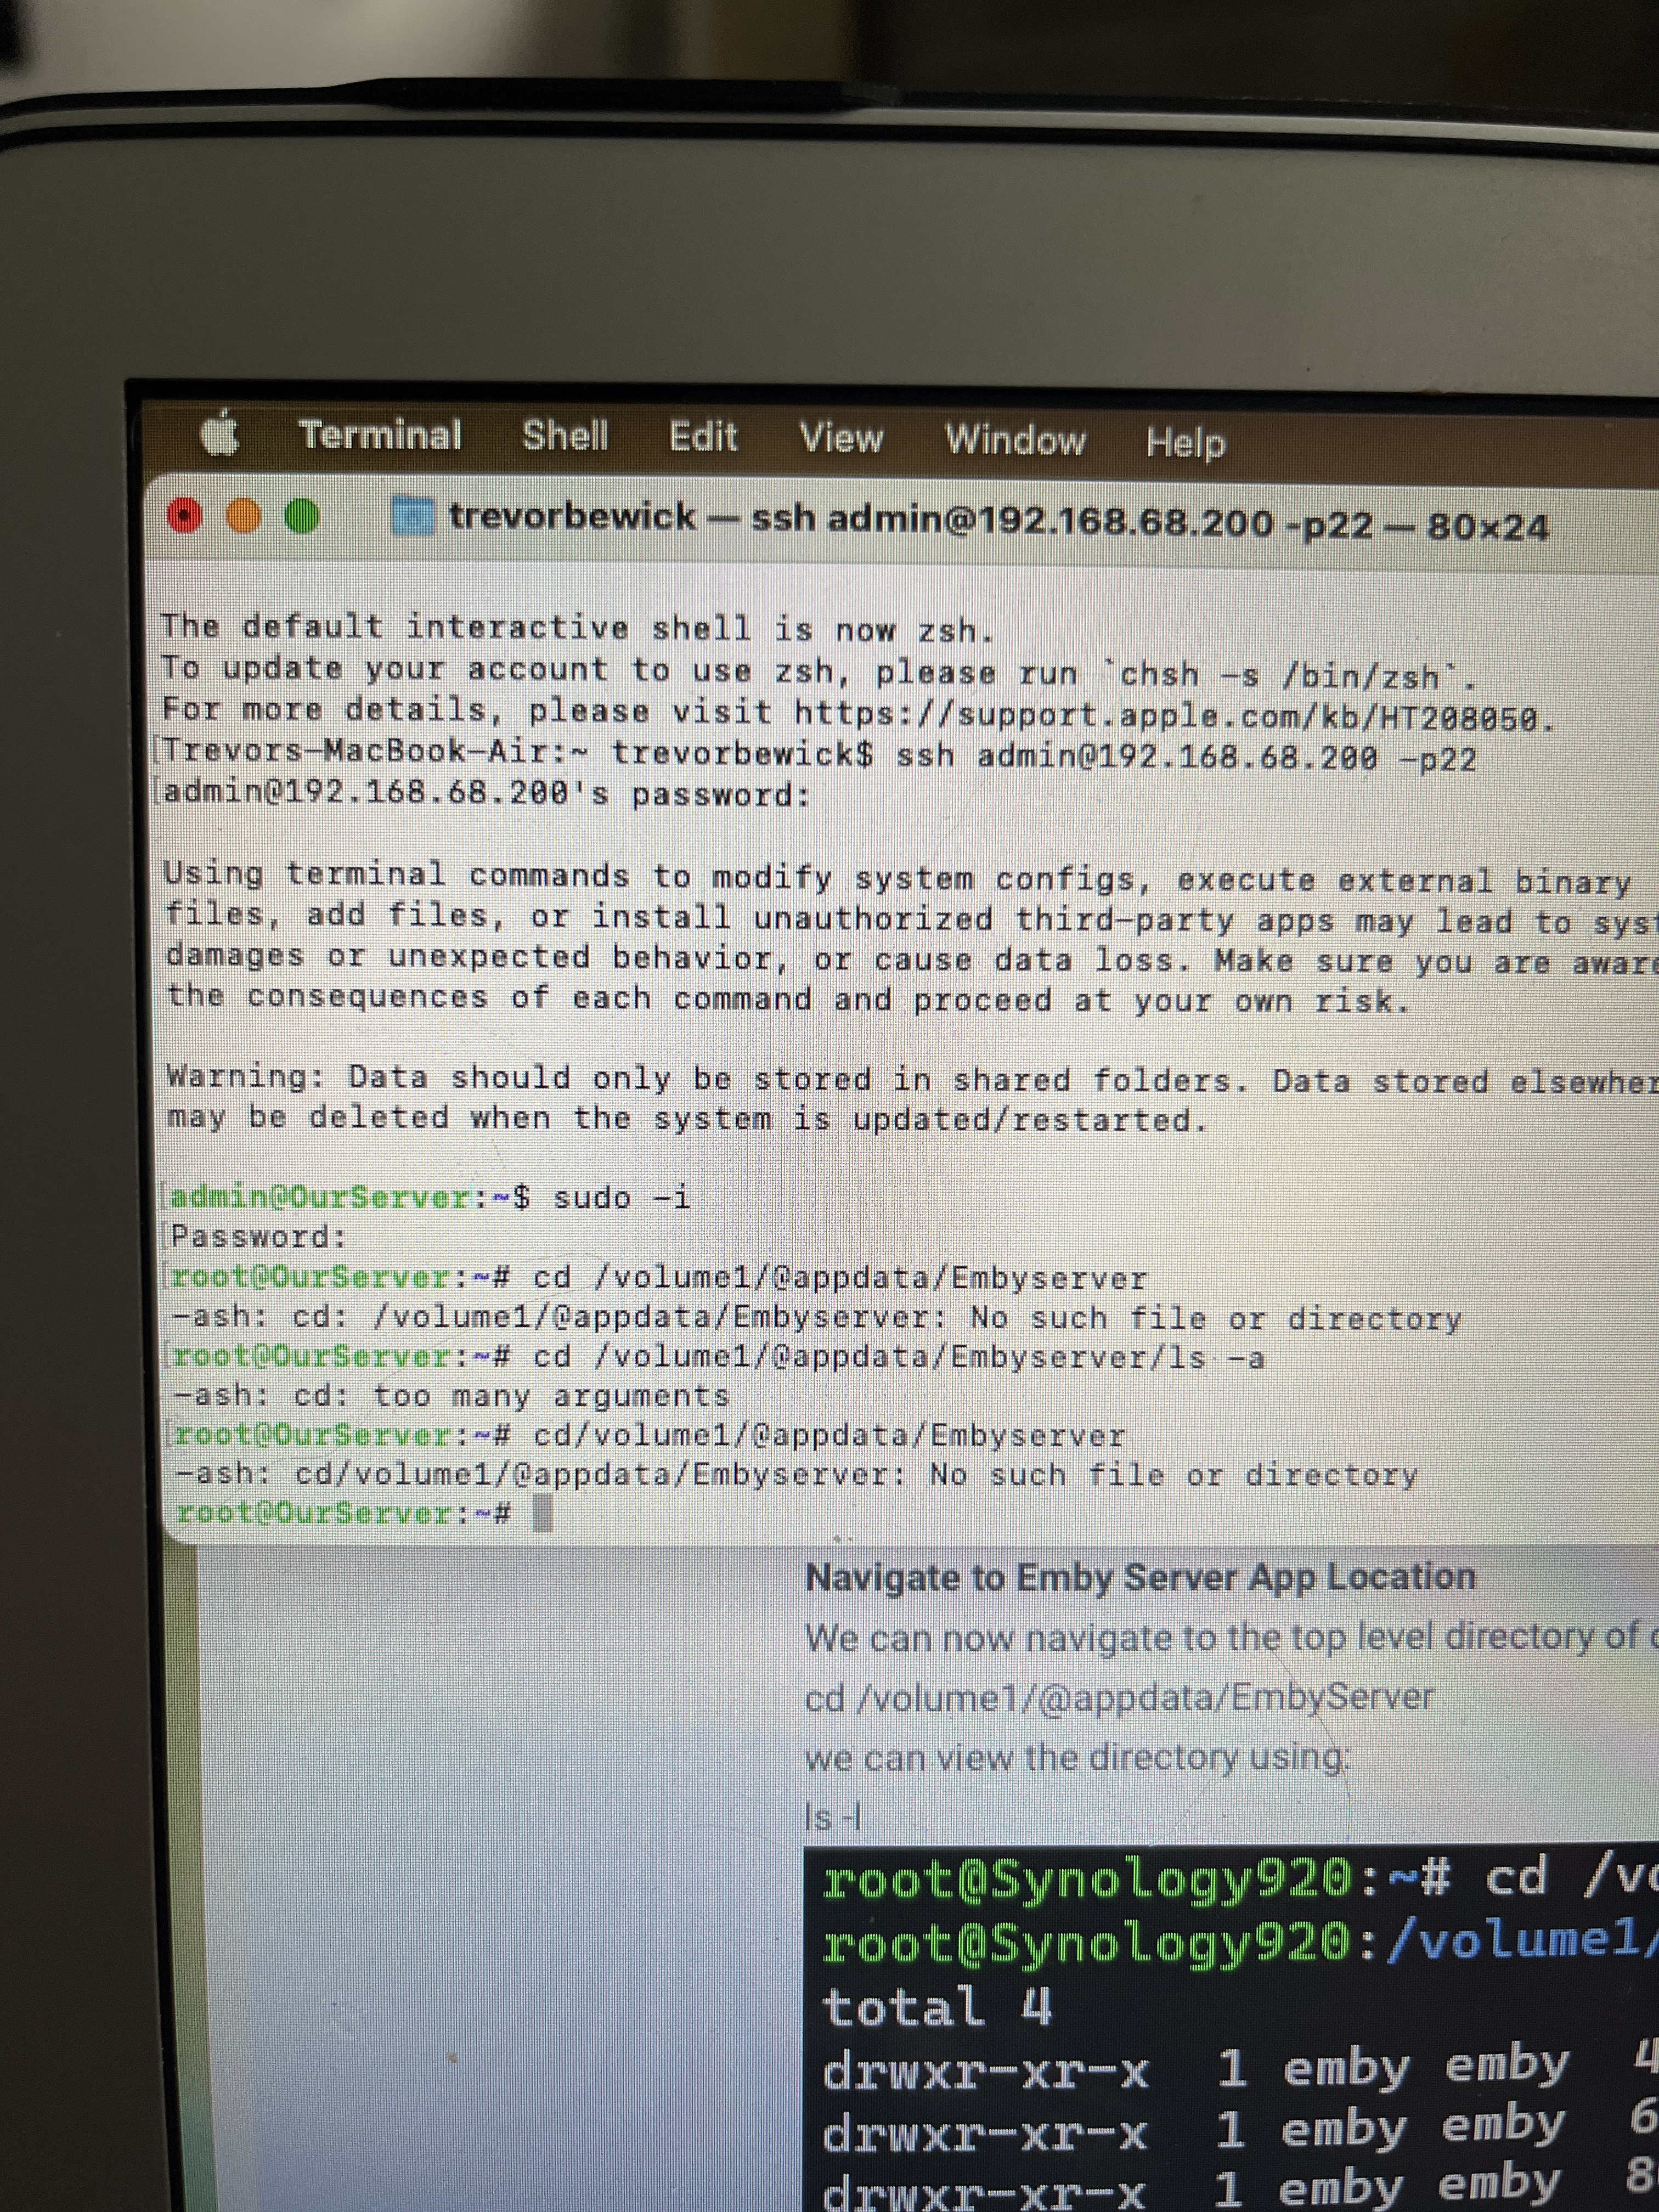Viewport: 1659px width, 2212px height.
Task: Click the cursor at root@OurServer prompt
Action: coord(543,1514)
